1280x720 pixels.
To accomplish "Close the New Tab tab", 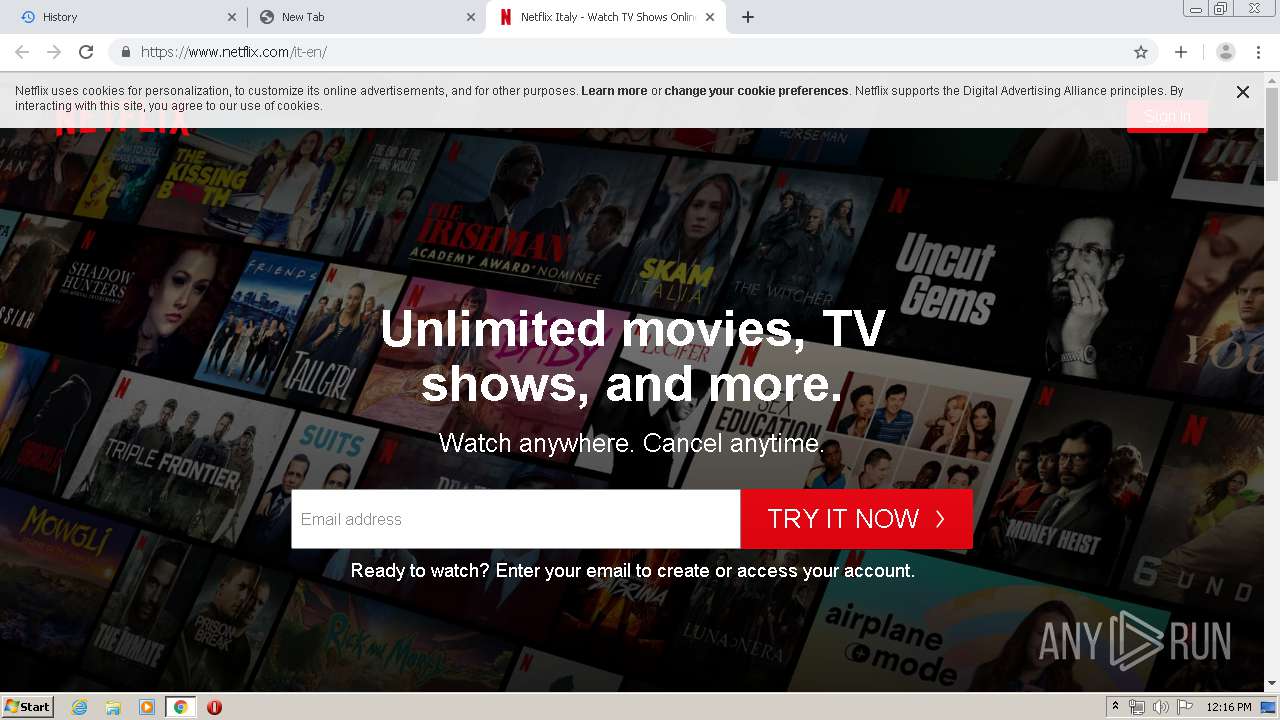I will pyautogui.click(x=471, y=17).
